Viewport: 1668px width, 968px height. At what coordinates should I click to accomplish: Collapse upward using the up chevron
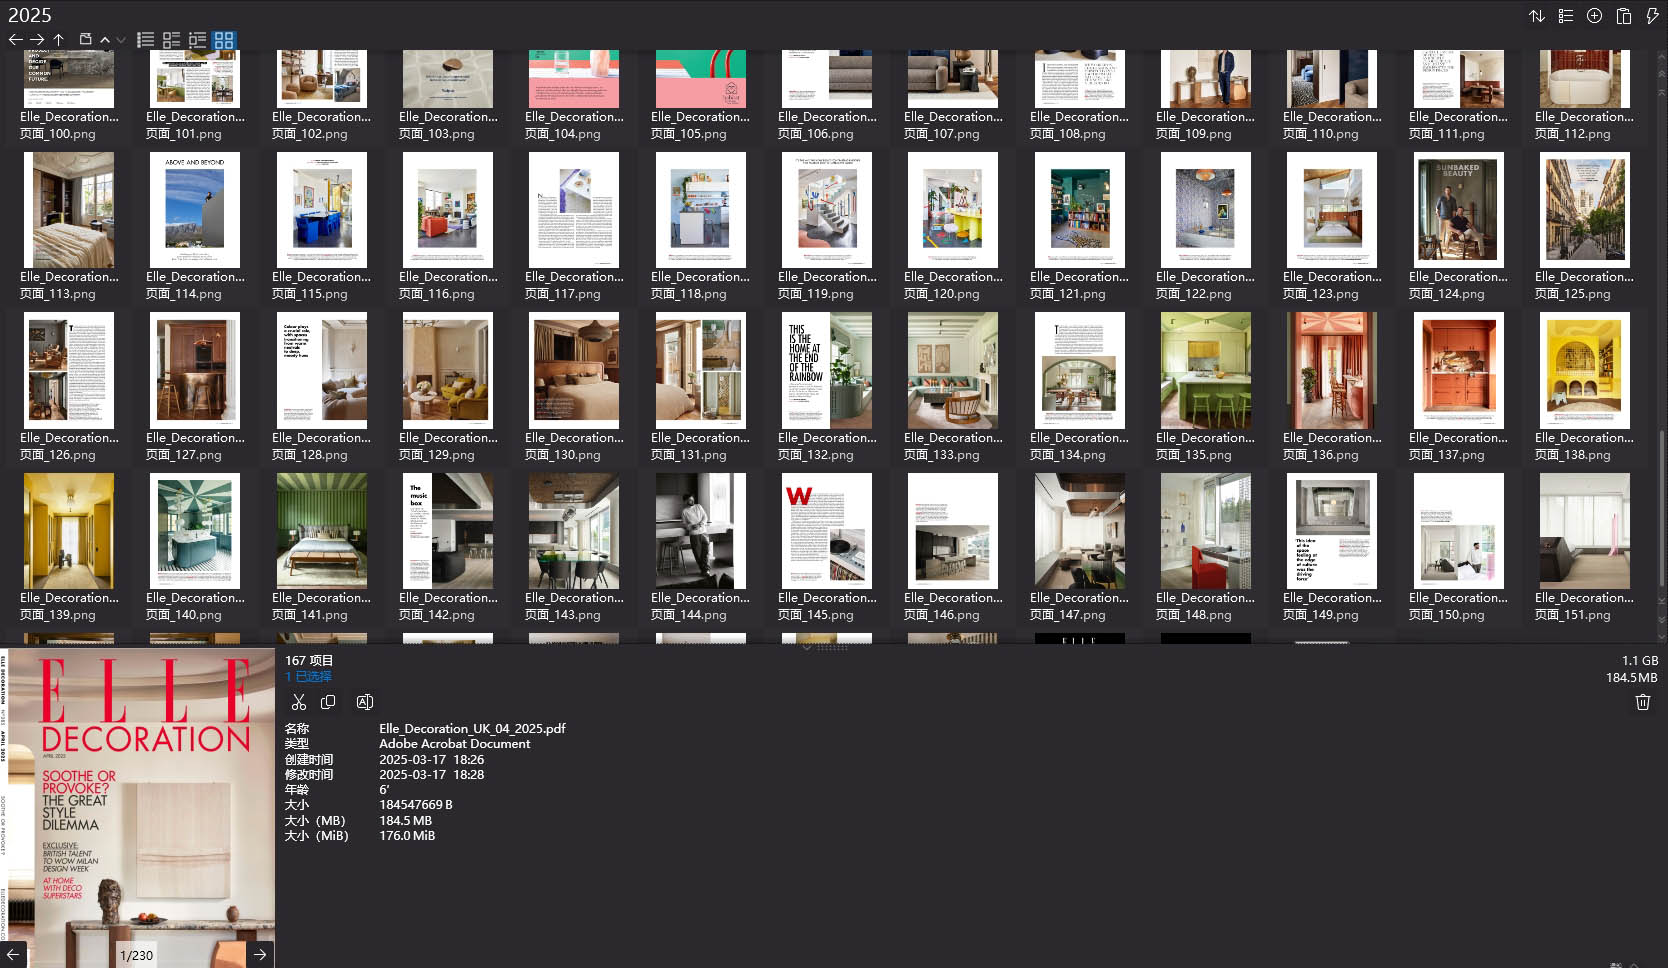(104, 41)
